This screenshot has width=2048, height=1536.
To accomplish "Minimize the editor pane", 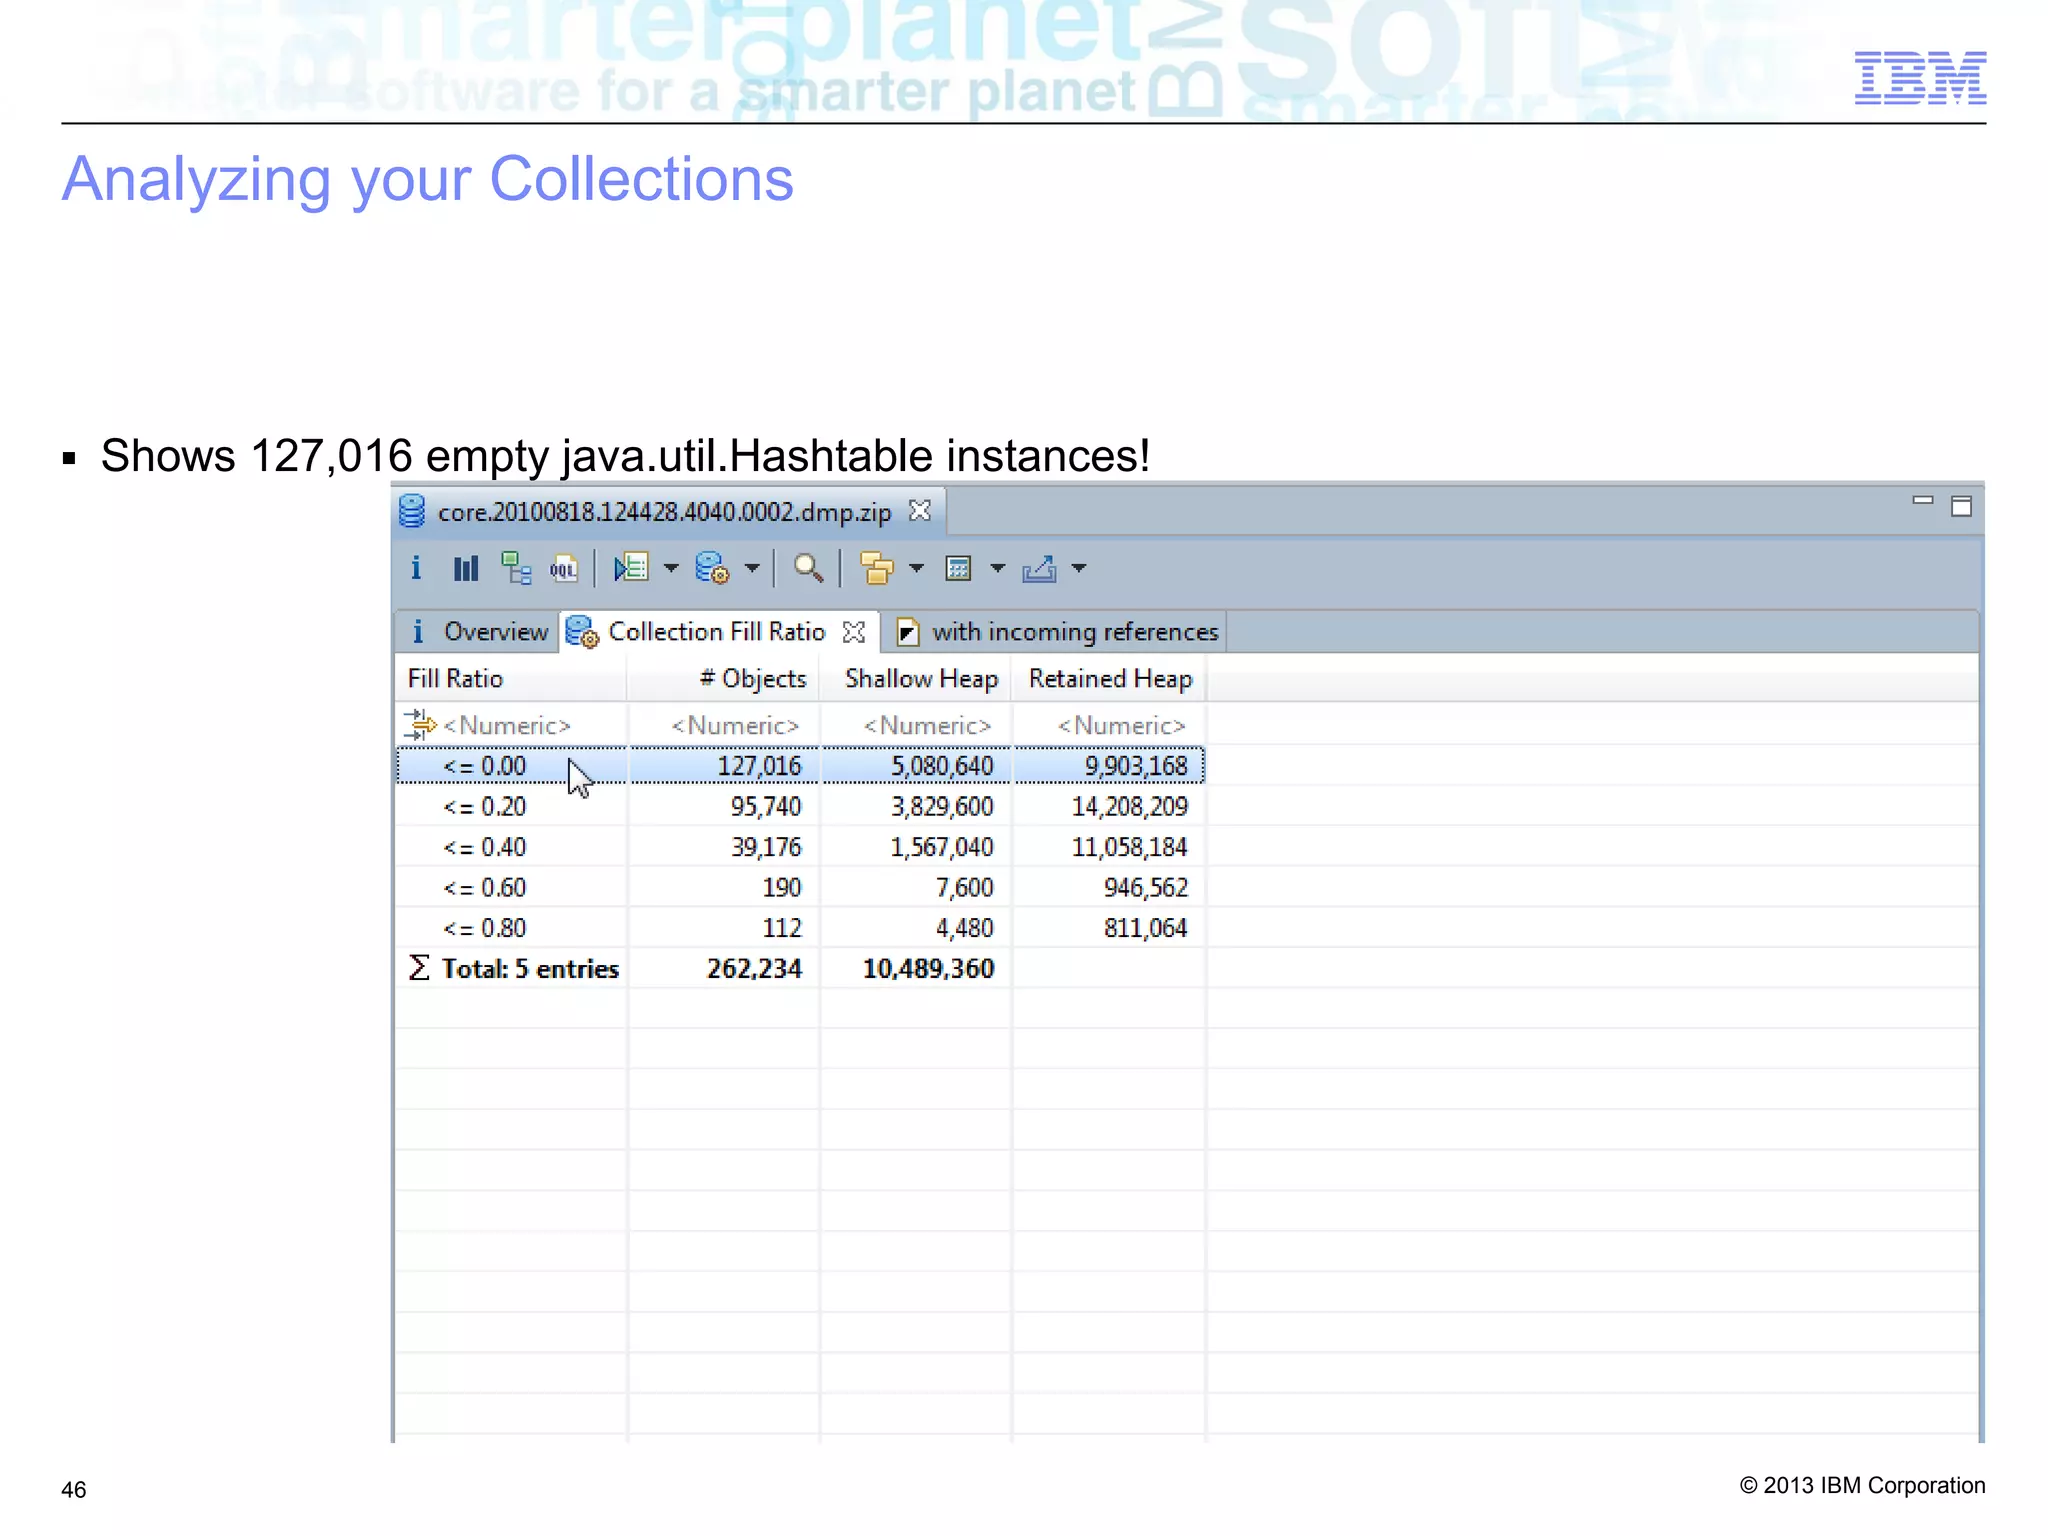I will pos(1922,500).
